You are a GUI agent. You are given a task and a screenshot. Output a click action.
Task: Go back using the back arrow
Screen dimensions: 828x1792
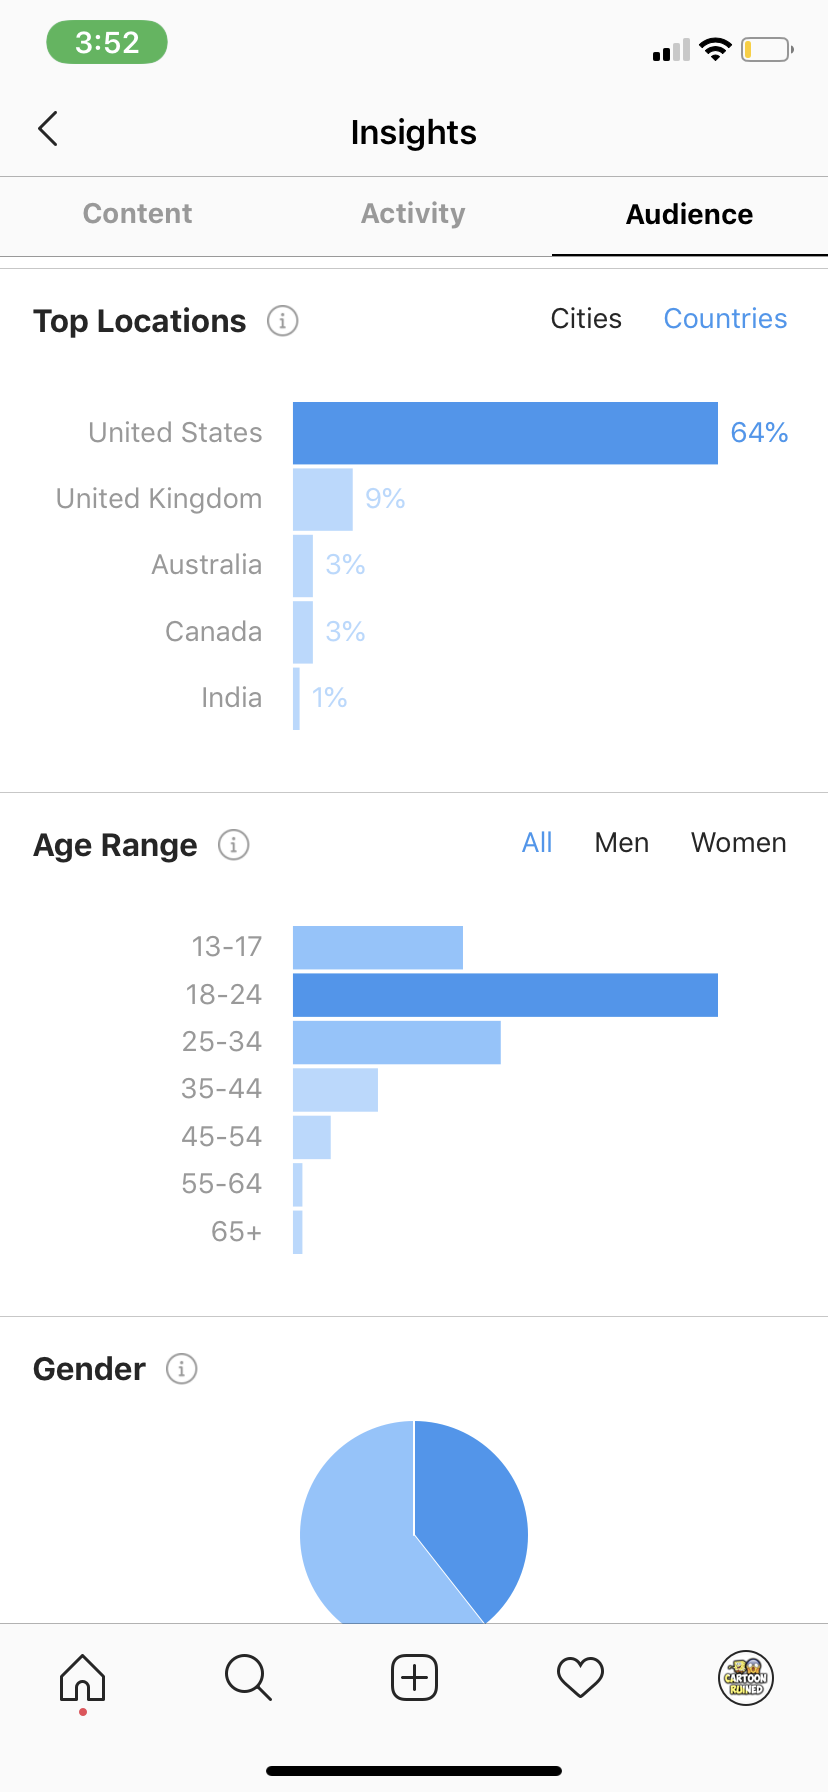(x=47, y=129)
